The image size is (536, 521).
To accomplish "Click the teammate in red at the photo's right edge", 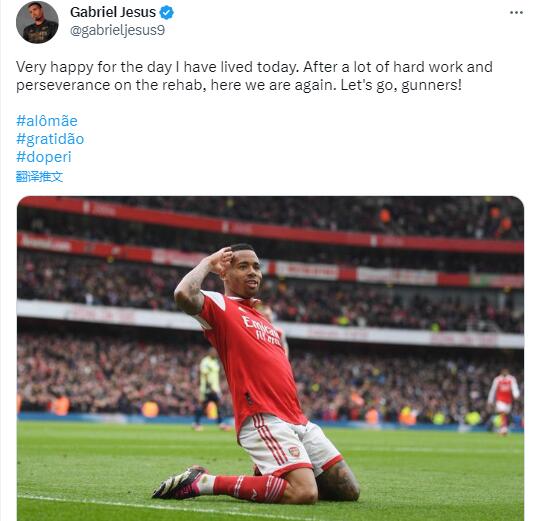I will point(503,402).
